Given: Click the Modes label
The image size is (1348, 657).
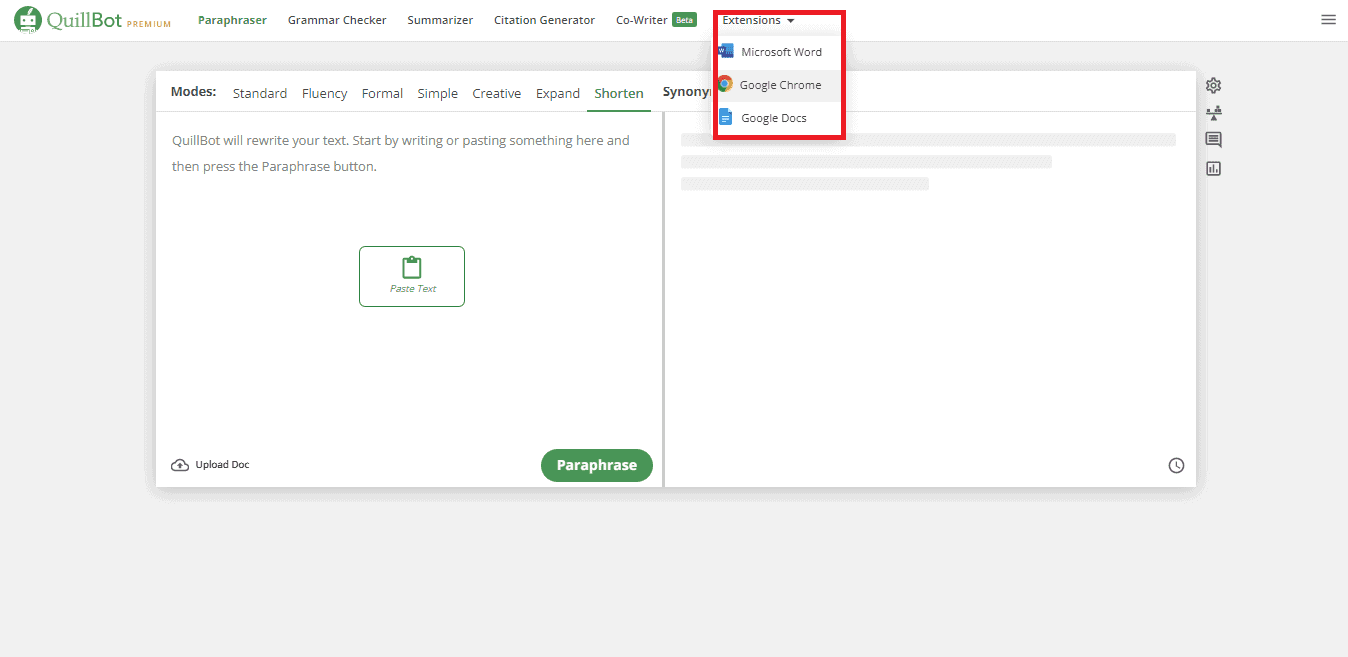Looking at the screenshot, I should [193, 91].
